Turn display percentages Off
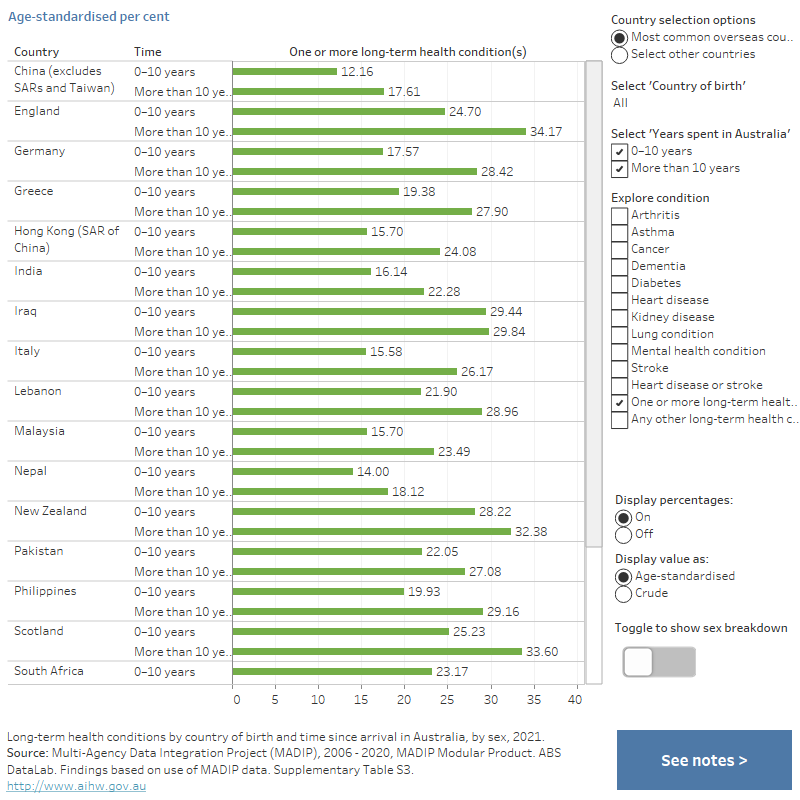This screenshot has width=800, height=800. click(x=619, y=534)
